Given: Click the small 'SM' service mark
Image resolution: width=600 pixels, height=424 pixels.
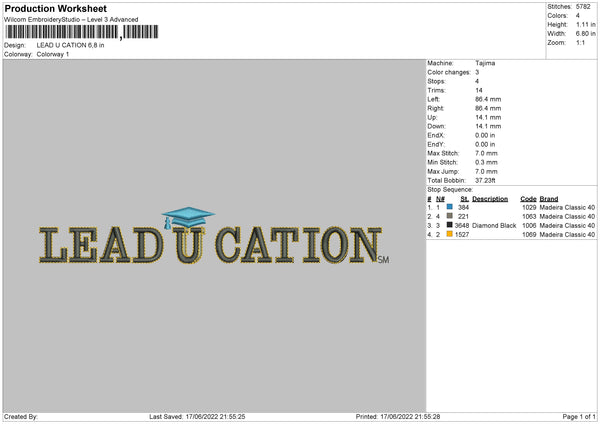Looking at the screenshot, I should [x=383, y=260].
